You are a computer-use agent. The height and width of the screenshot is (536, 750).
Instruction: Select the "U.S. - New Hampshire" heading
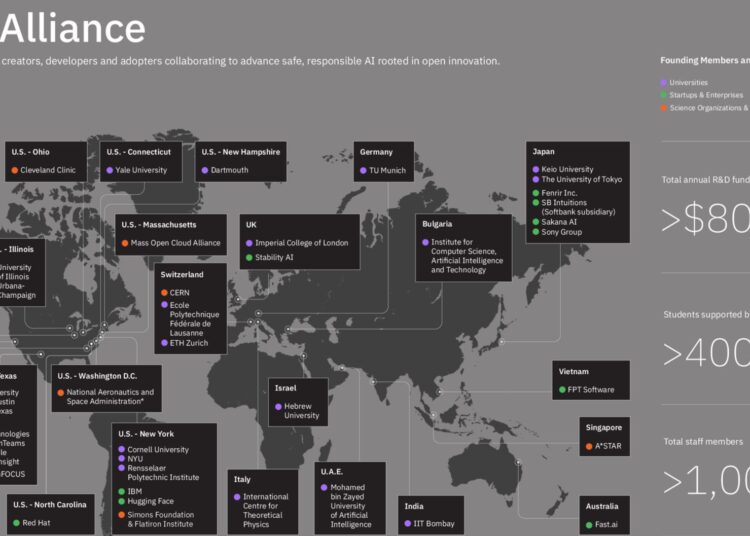(241, 152)
